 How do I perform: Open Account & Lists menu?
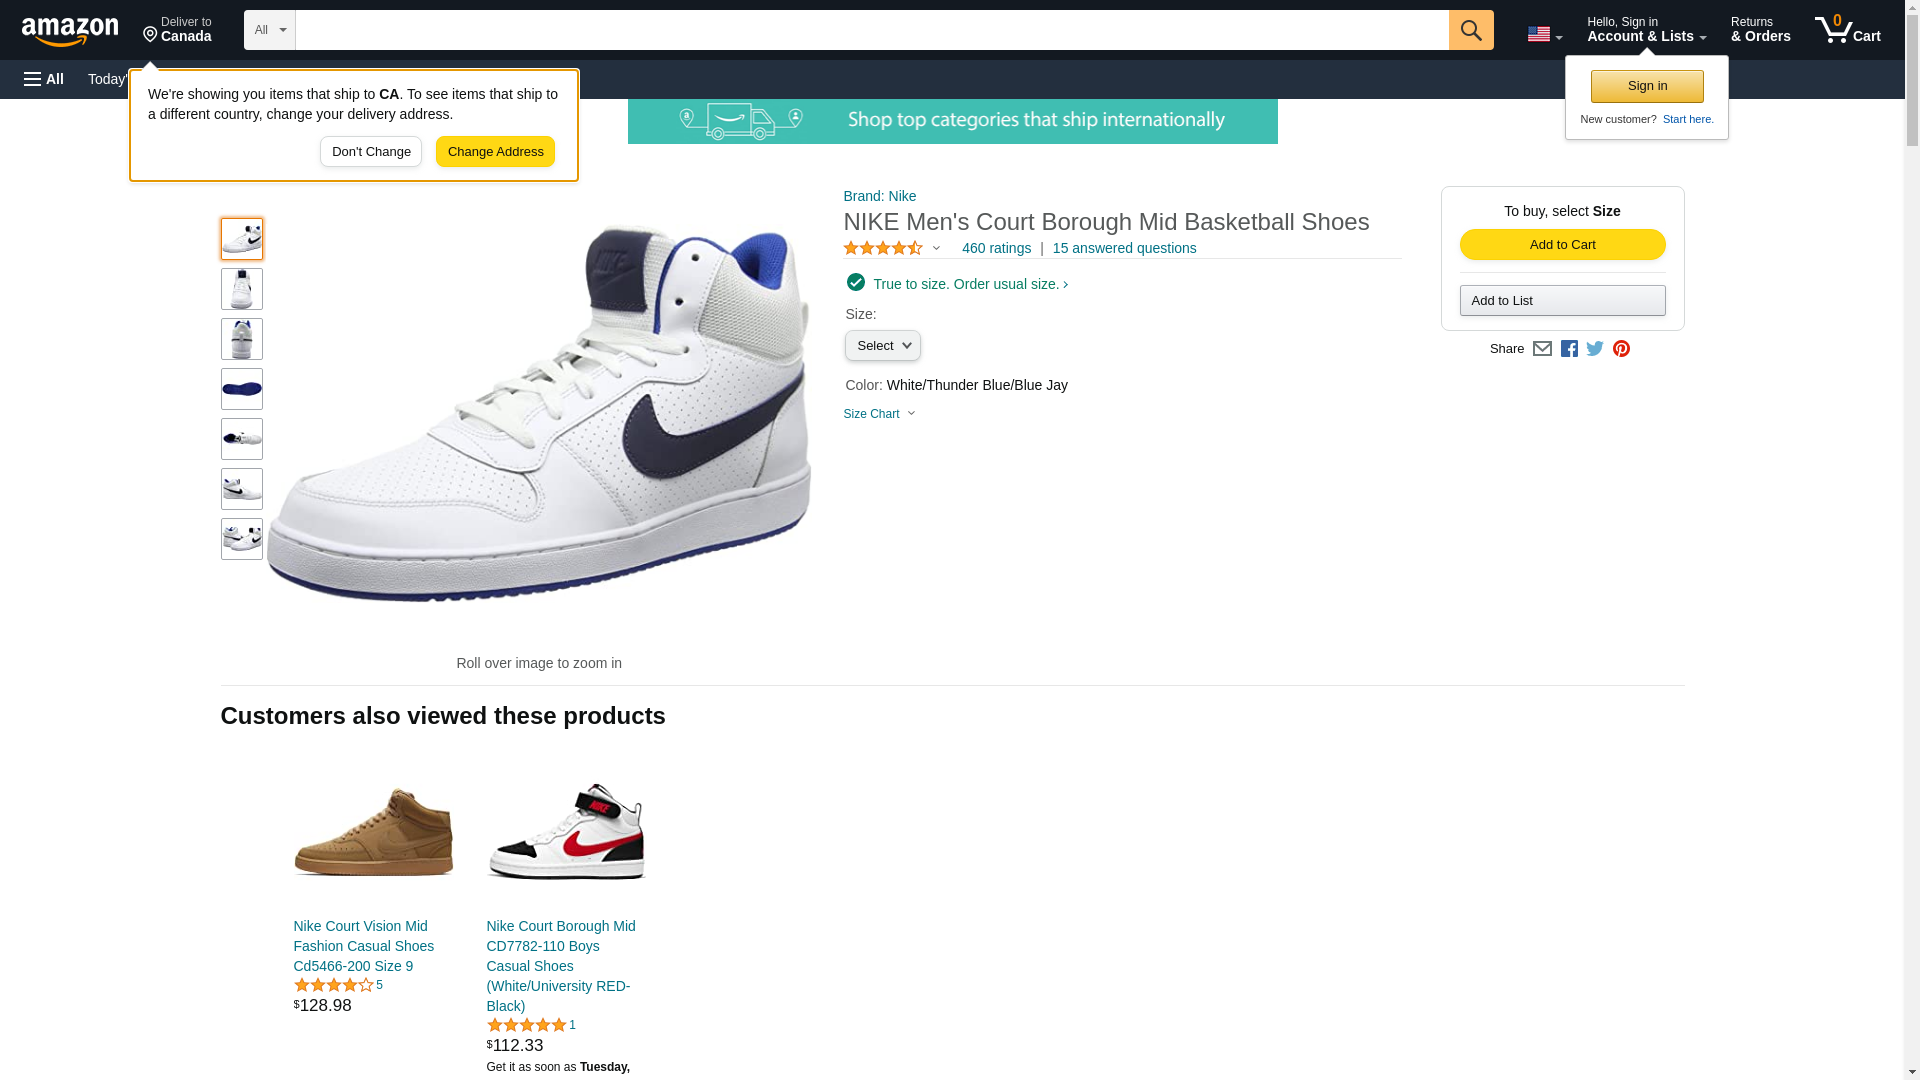[x=1646, y=30]
